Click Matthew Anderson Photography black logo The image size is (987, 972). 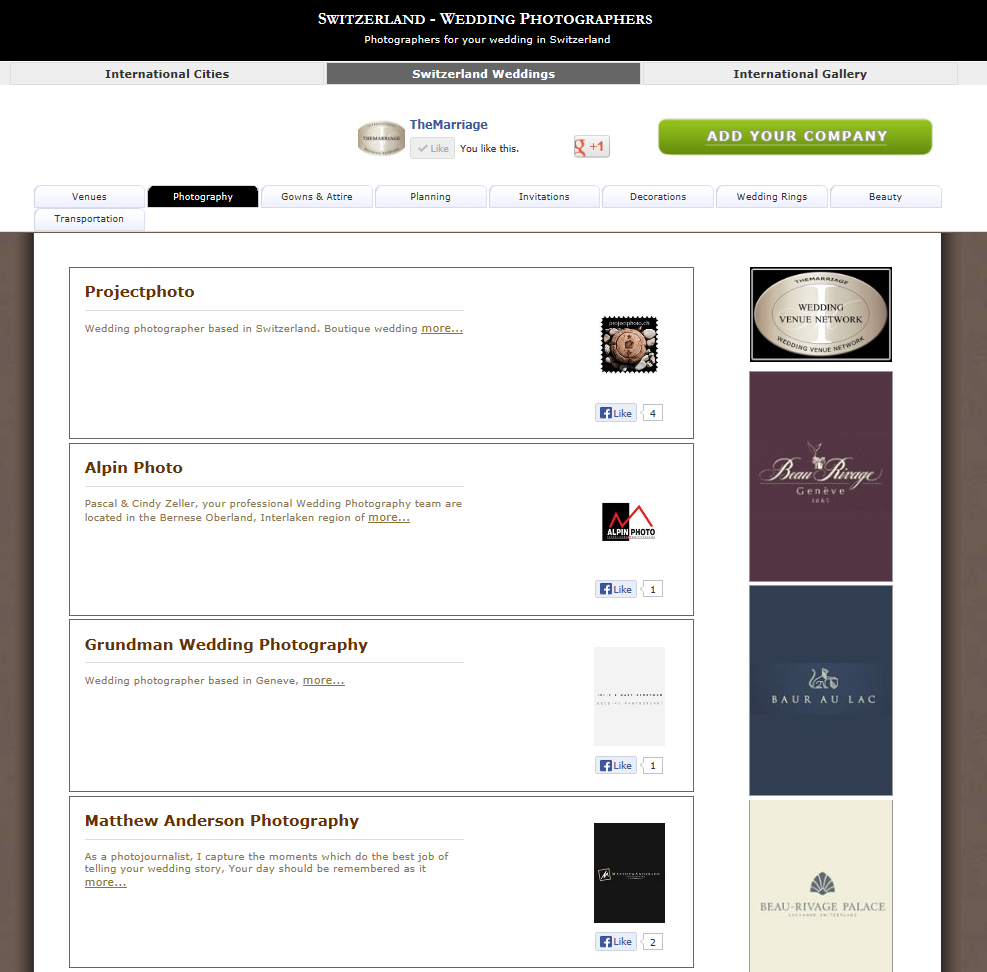[x=629, y=873]
